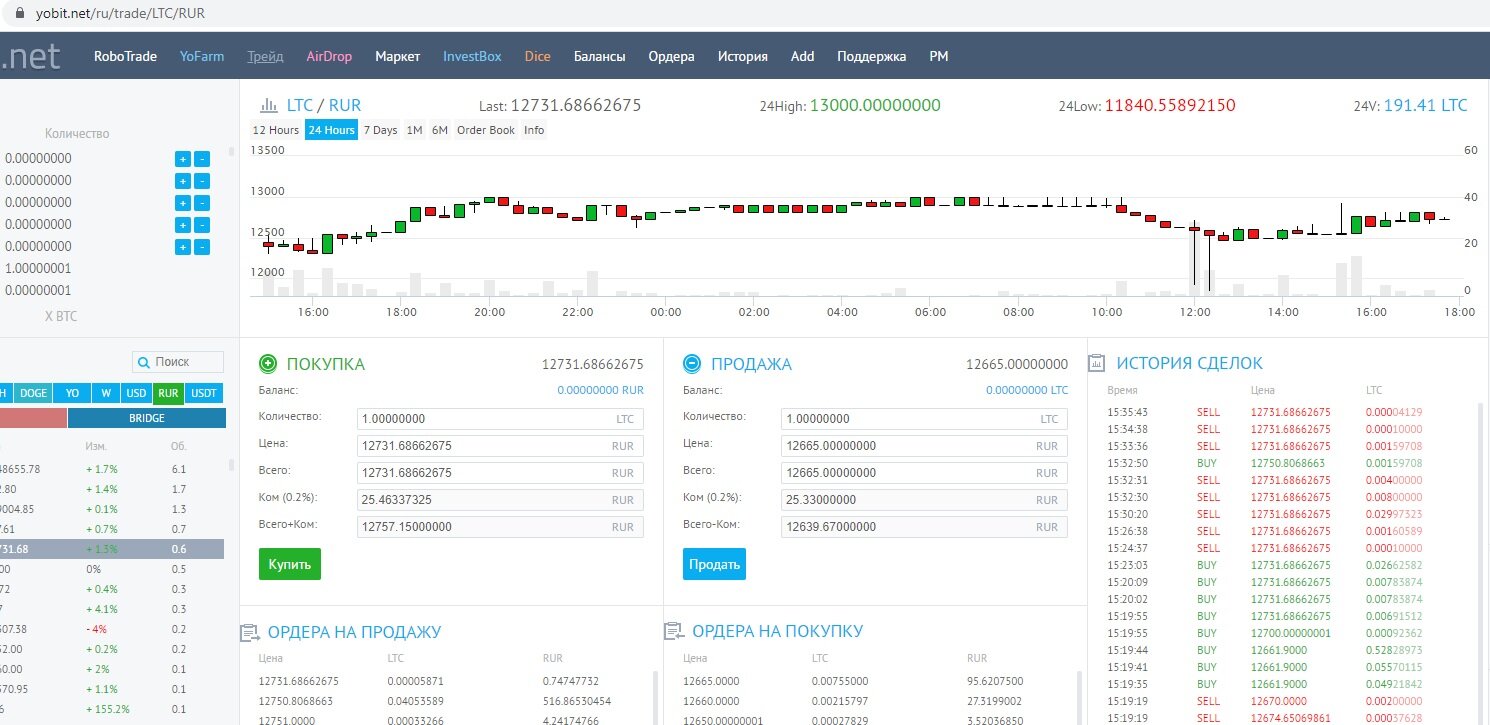
Task: Open the Балансы menu item
Action: click(x=600, y=56)
